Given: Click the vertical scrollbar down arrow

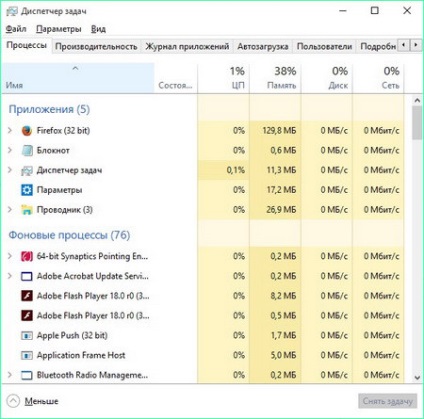Looking at the screenshot, I should [417, 377].
